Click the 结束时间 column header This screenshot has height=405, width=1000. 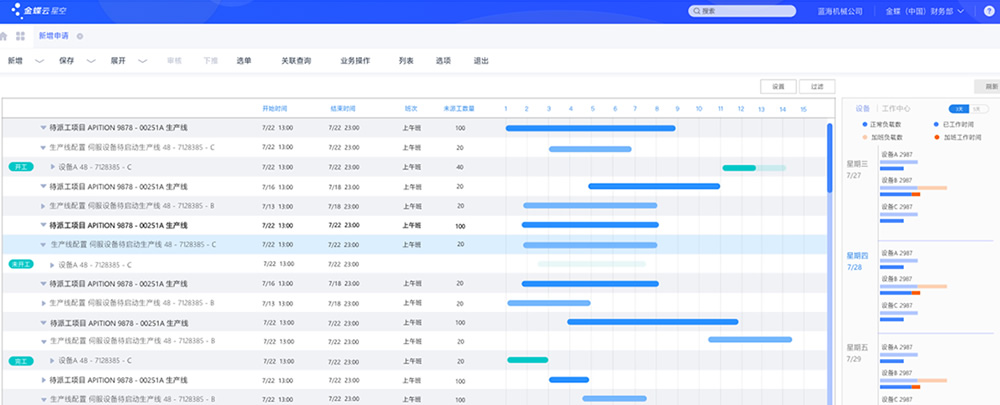pos(343,109)
